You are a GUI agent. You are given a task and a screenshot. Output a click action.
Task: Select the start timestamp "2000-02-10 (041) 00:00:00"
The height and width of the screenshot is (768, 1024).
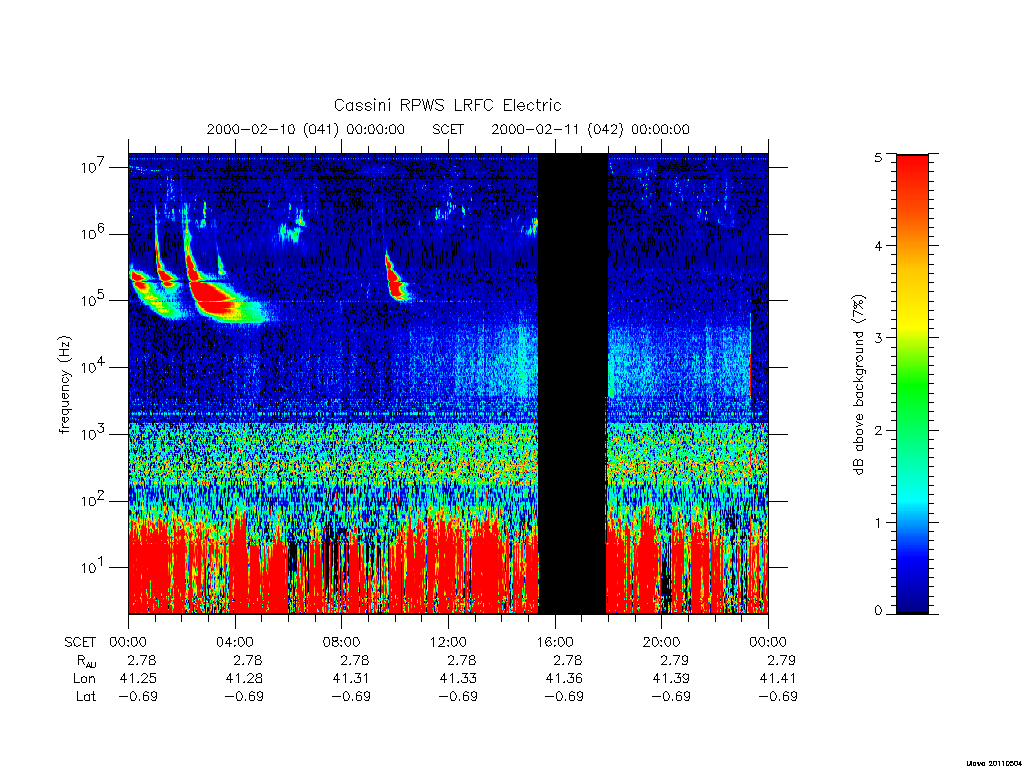(x=306, y=129)
